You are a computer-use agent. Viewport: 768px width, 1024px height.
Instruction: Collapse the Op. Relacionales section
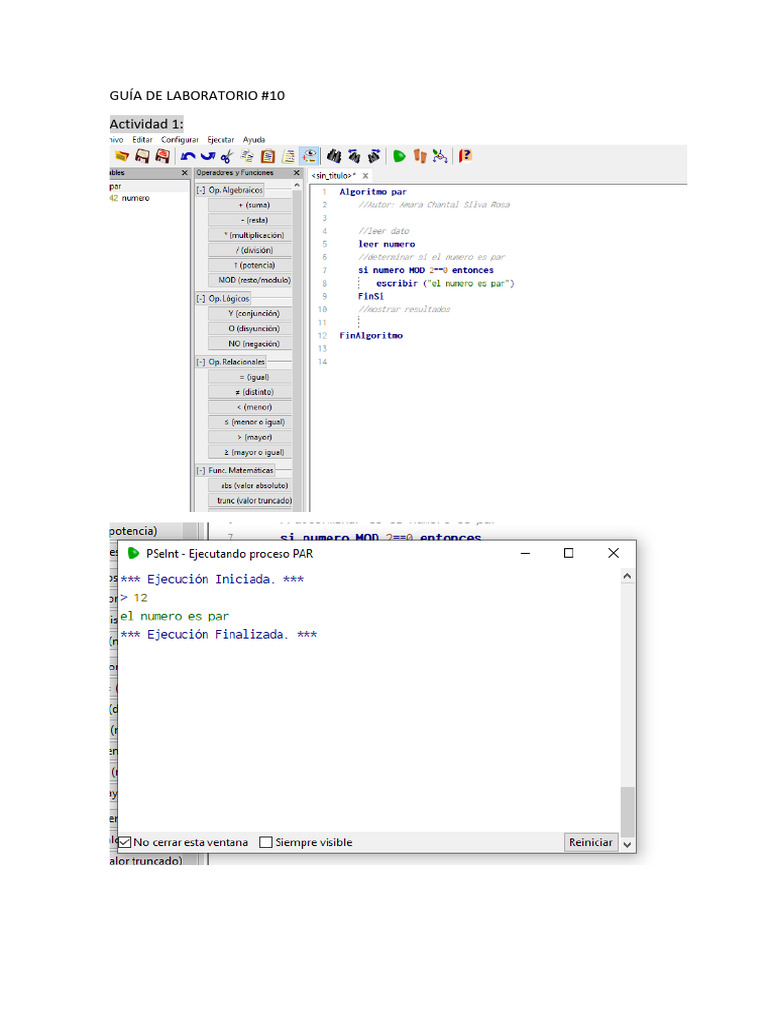pyautogui.click(x=200, y=362)
